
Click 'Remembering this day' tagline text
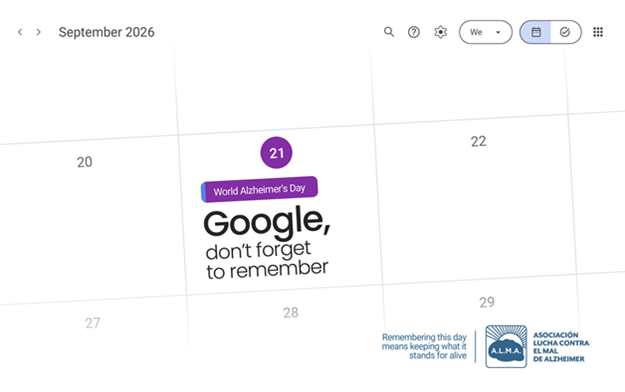424,346
